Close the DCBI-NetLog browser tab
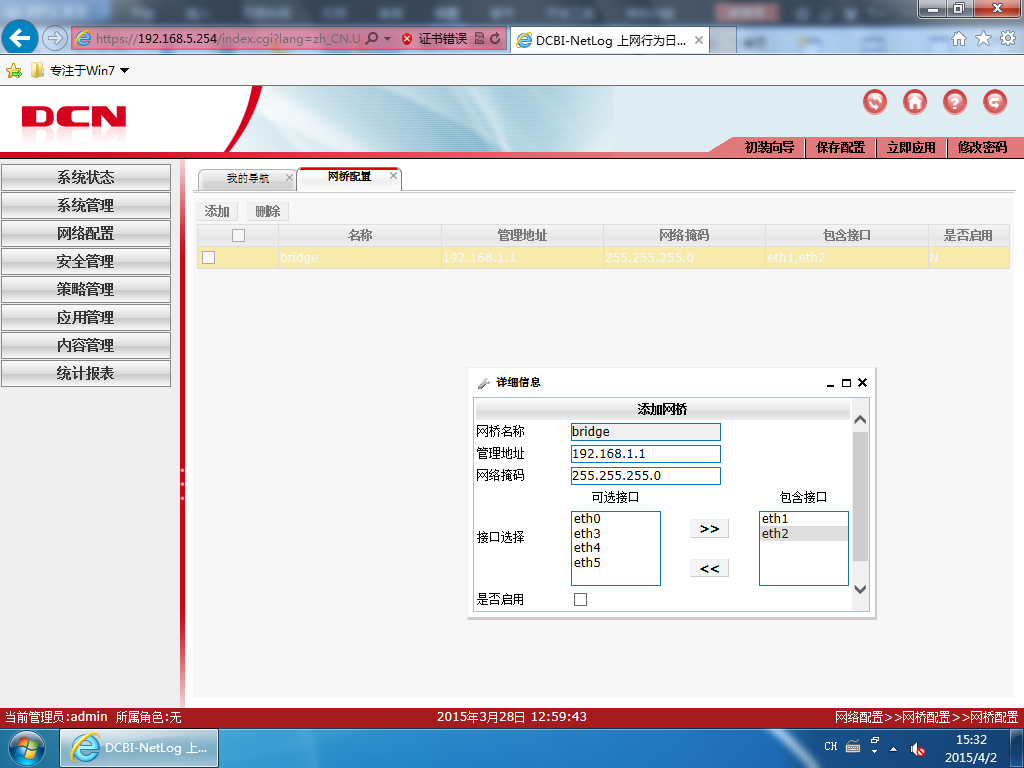The height and width of the screenshot is (768, 1024). click(699, 40)
